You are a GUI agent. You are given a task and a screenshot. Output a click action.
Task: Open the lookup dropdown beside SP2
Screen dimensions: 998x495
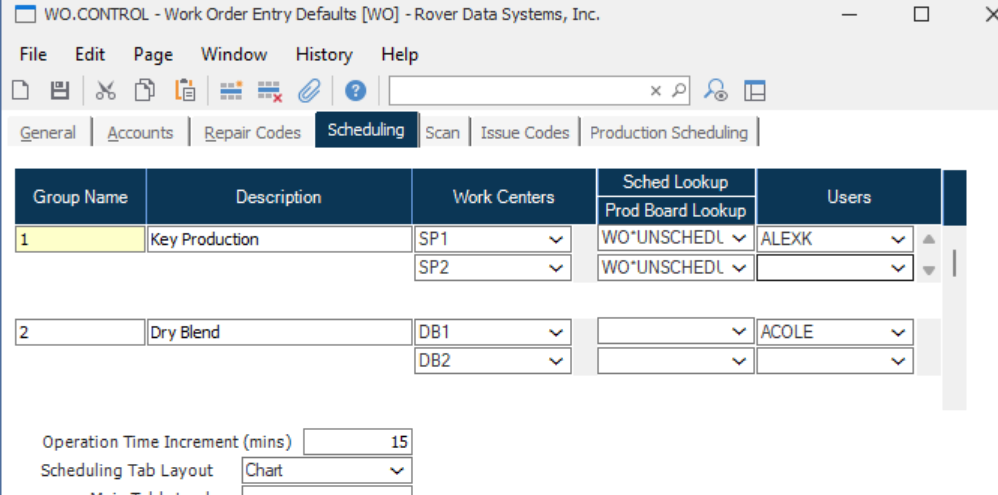pos(739,268)
